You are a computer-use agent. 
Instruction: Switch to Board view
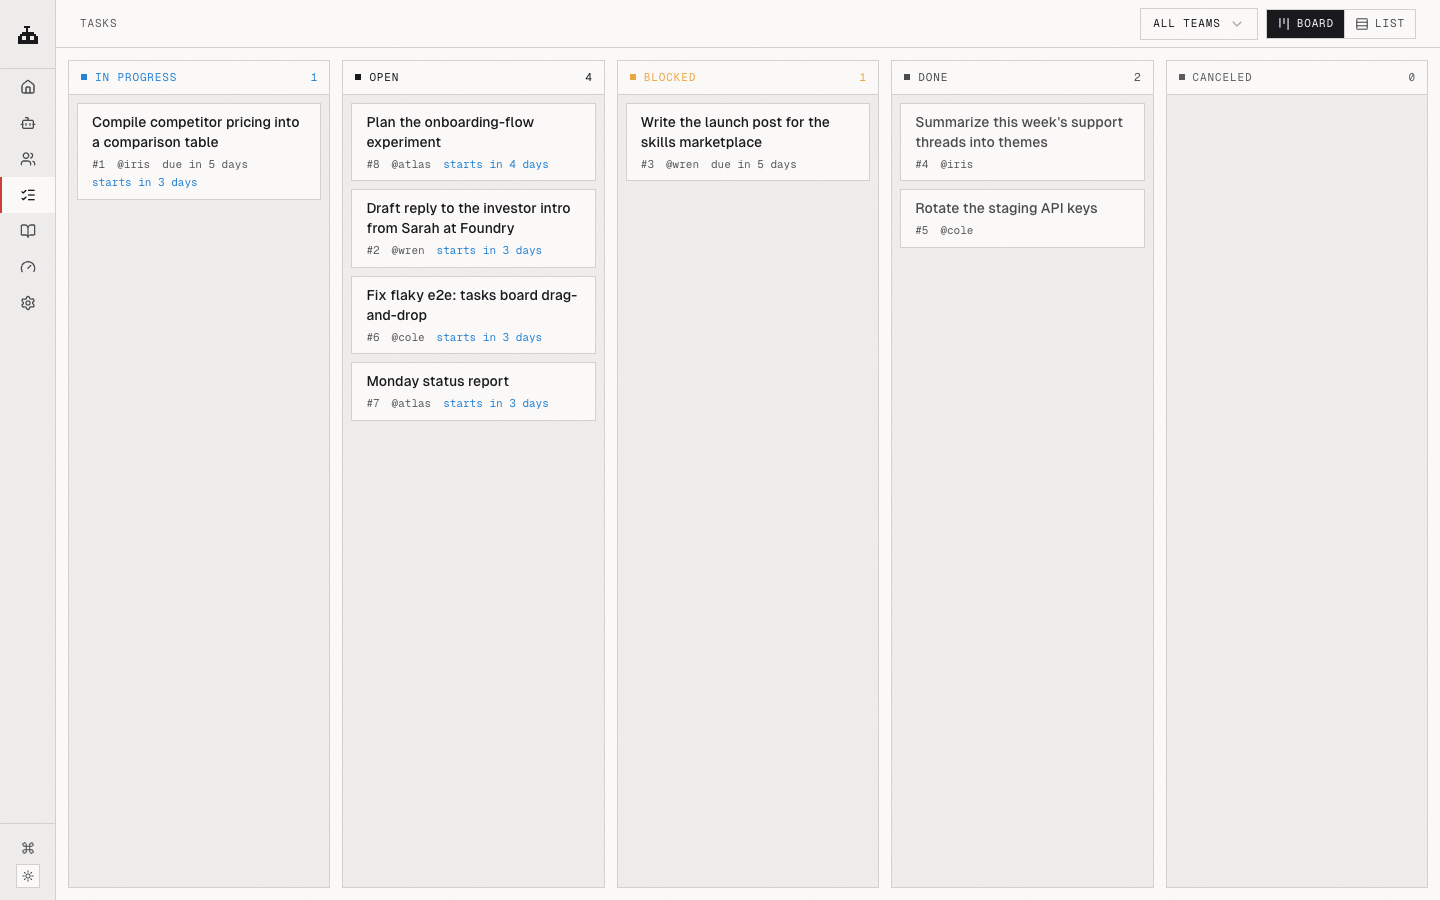[1305, 24]
